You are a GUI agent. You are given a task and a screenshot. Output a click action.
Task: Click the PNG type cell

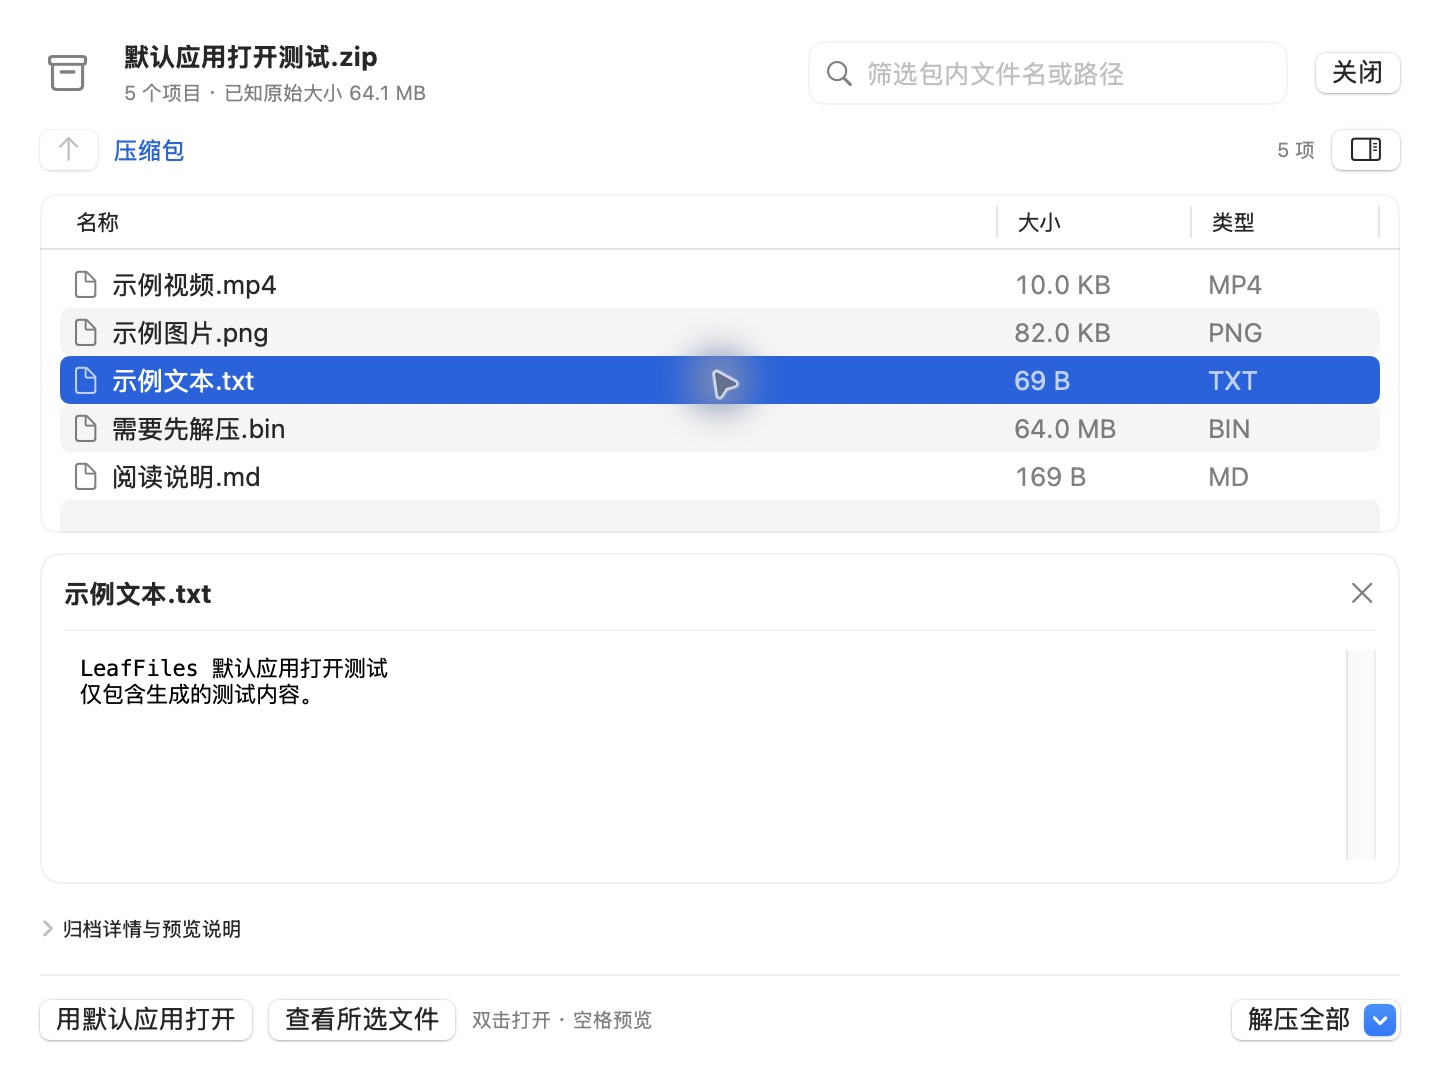pos(1235,333)
